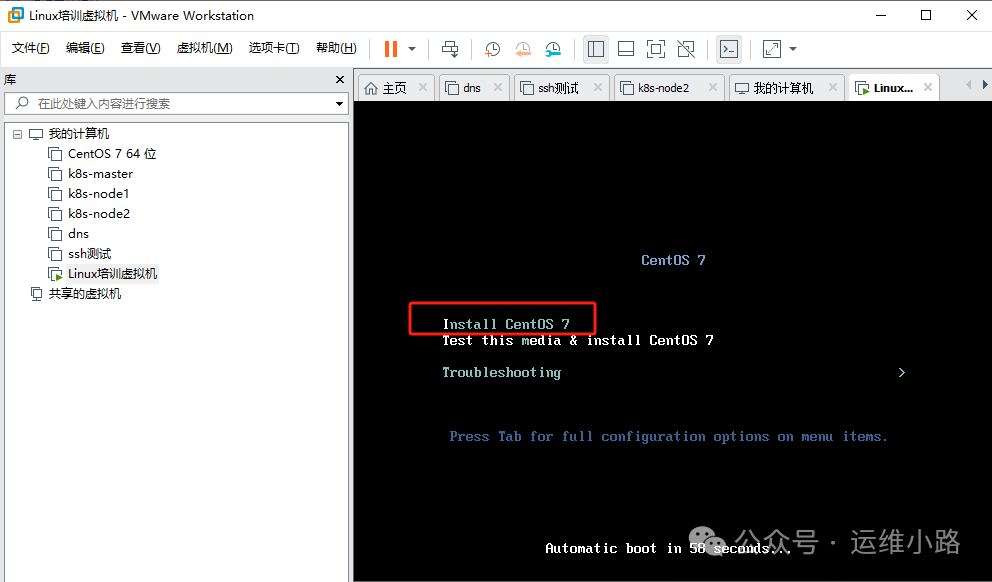The image size is (992, 582).
Task: Click the stretch guest display icon
Action: point(772,49)
